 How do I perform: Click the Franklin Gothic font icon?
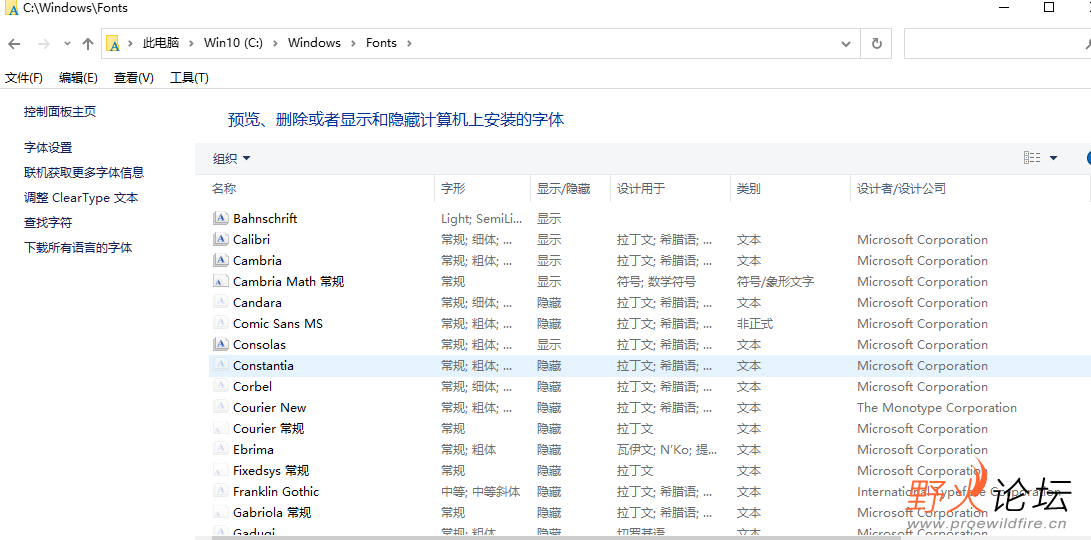221,491
